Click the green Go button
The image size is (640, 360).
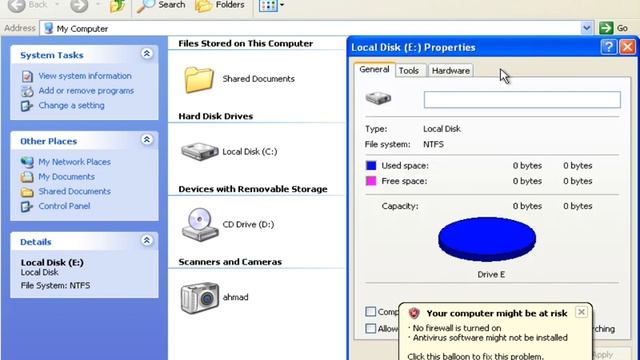coord(613,28)
